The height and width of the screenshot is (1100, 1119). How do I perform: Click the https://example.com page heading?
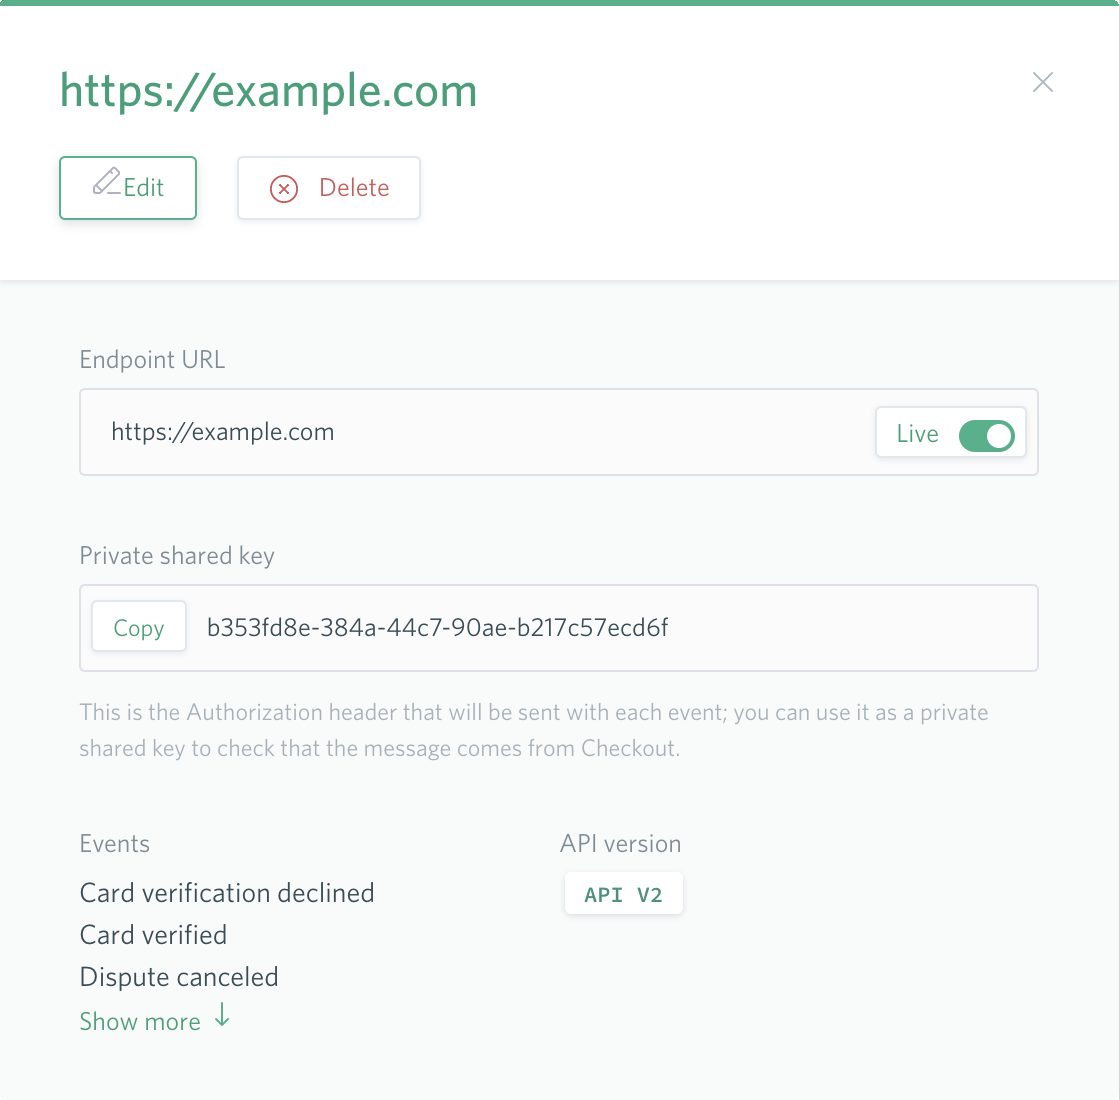click(268, 91)
